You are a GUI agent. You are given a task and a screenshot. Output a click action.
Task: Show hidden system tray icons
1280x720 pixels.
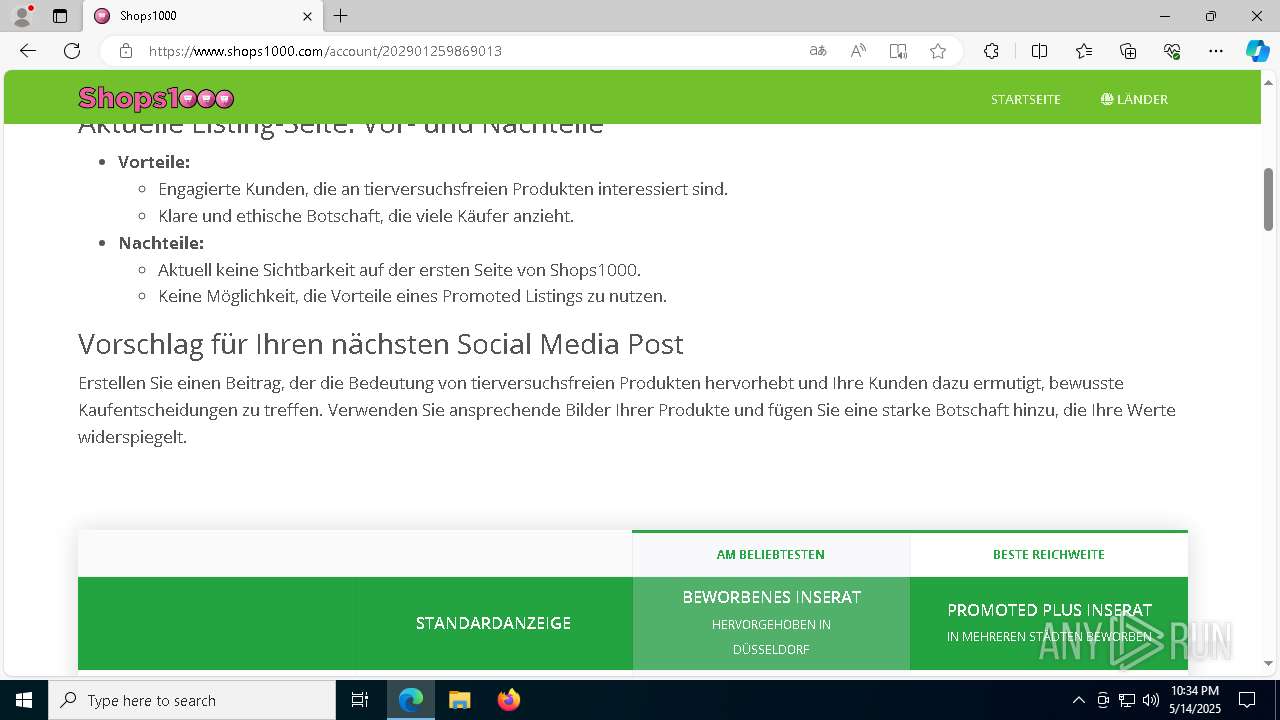point(1078,700)
